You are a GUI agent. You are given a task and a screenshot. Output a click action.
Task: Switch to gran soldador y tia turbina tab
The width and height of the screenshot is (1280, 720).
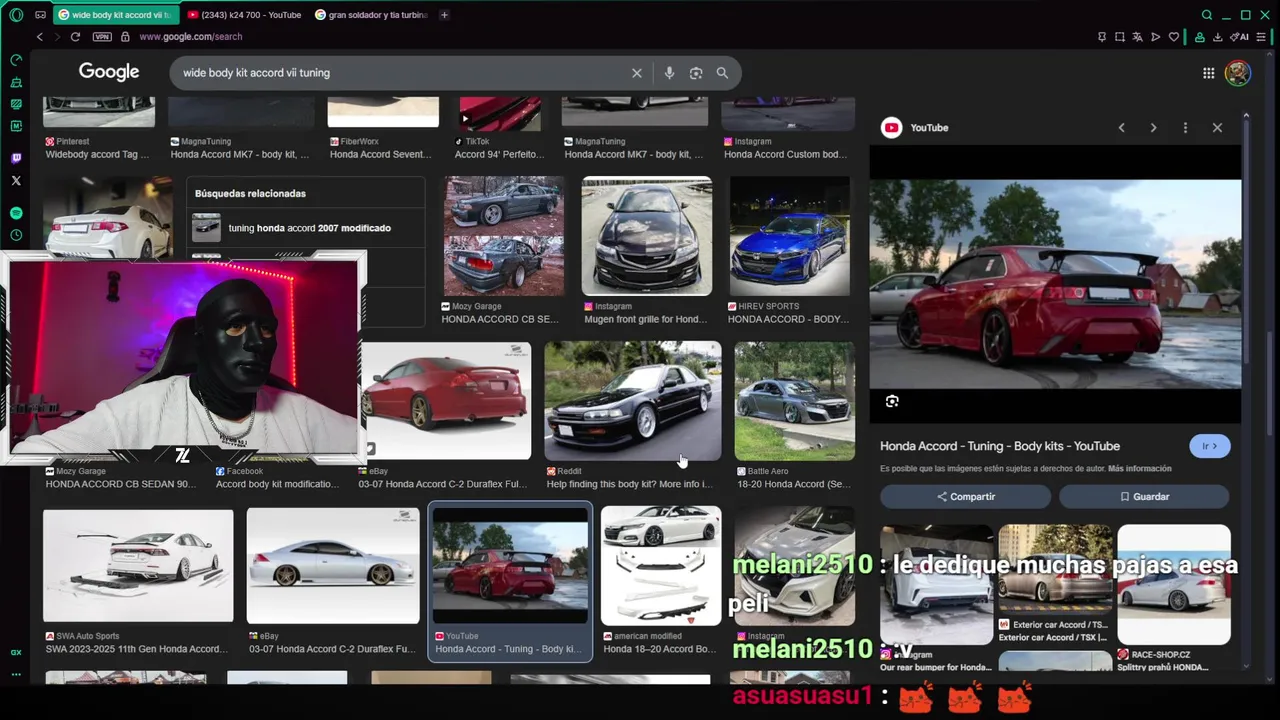371,15
